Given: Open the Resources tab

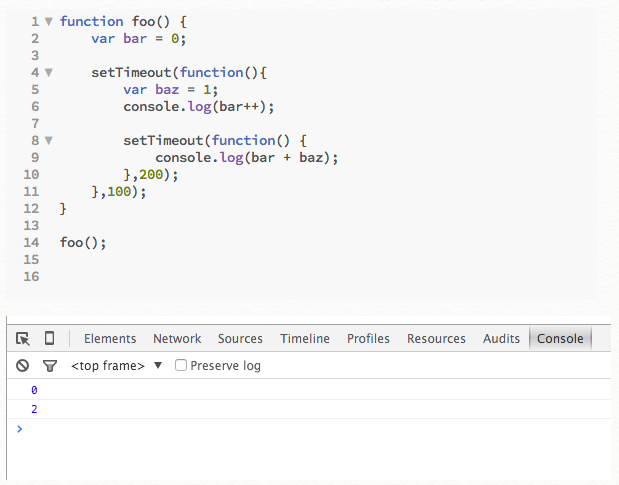Looking at the screenshot, I should click(x=436, y=339).
